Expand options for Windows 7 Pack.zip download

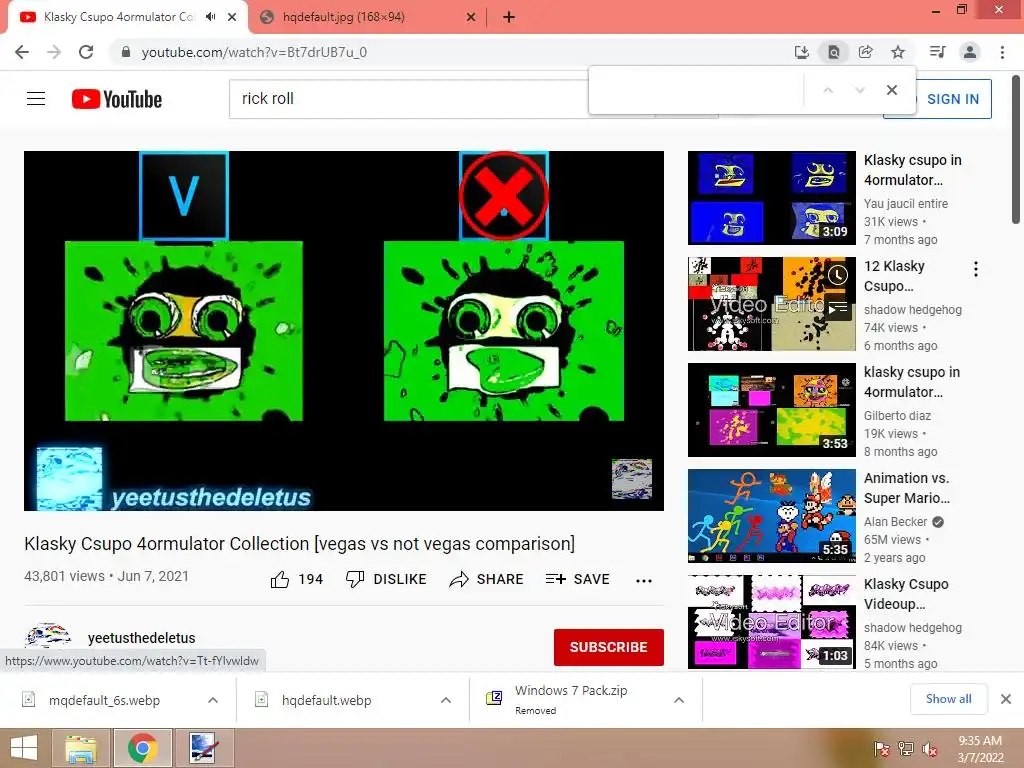679,700
